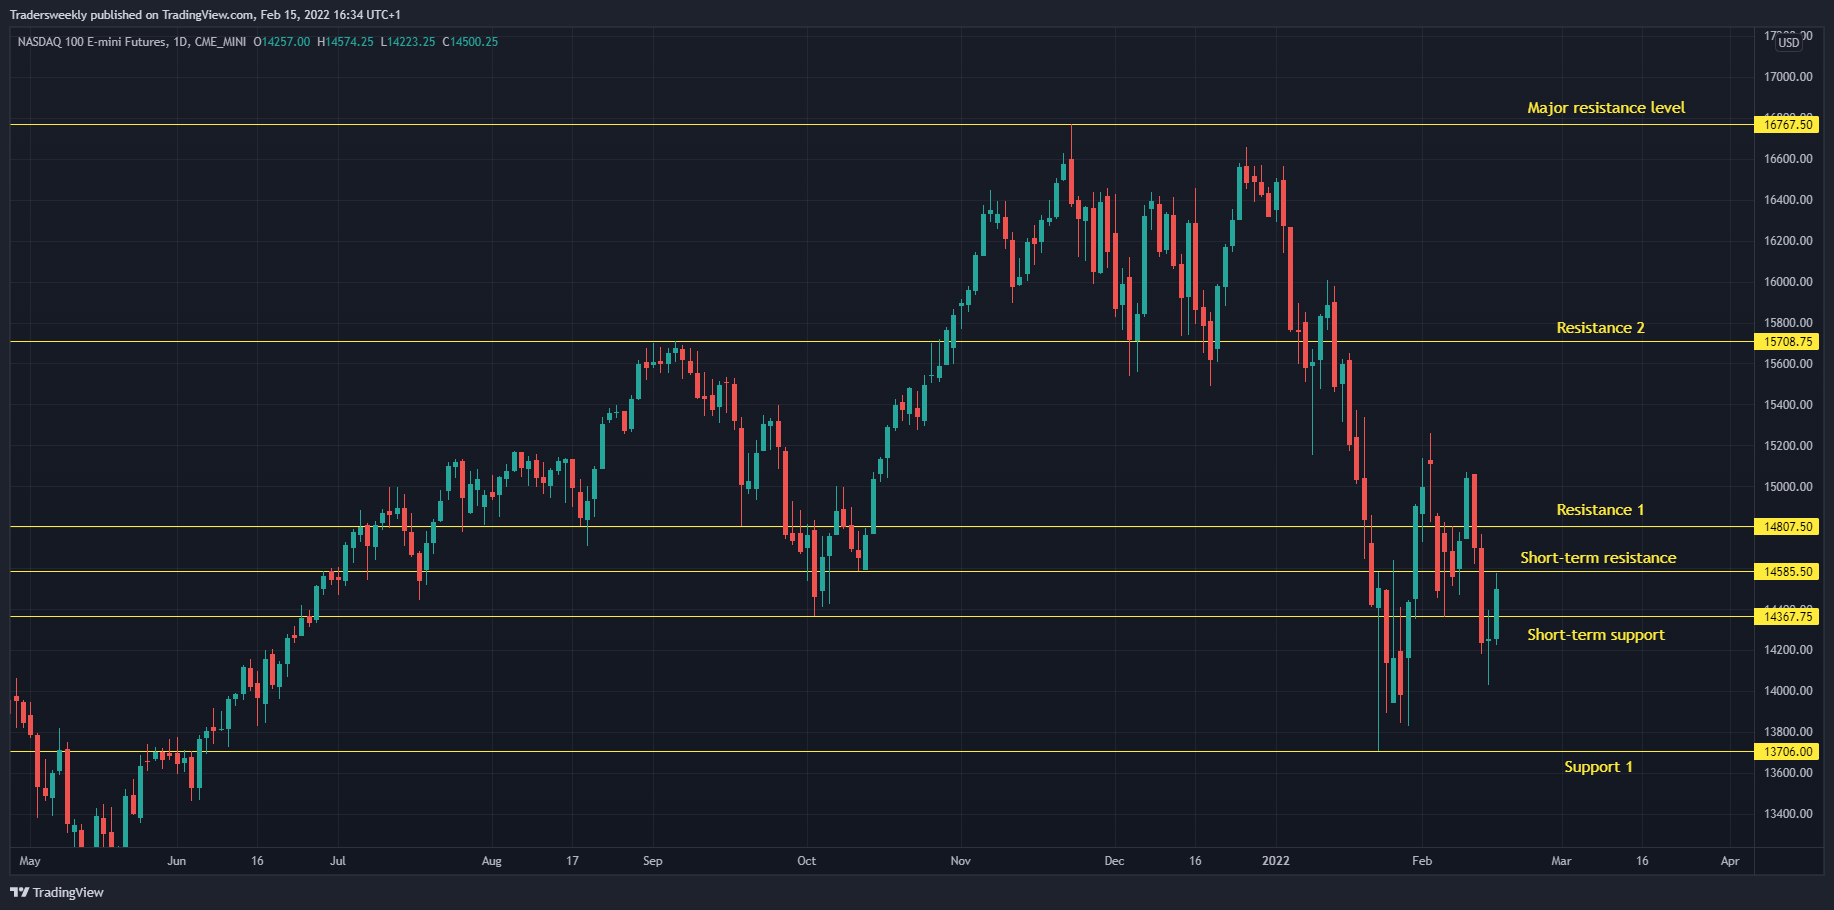Click the '2022' label on time axis
1834x910 pixels.
[x=1276, y=861]
